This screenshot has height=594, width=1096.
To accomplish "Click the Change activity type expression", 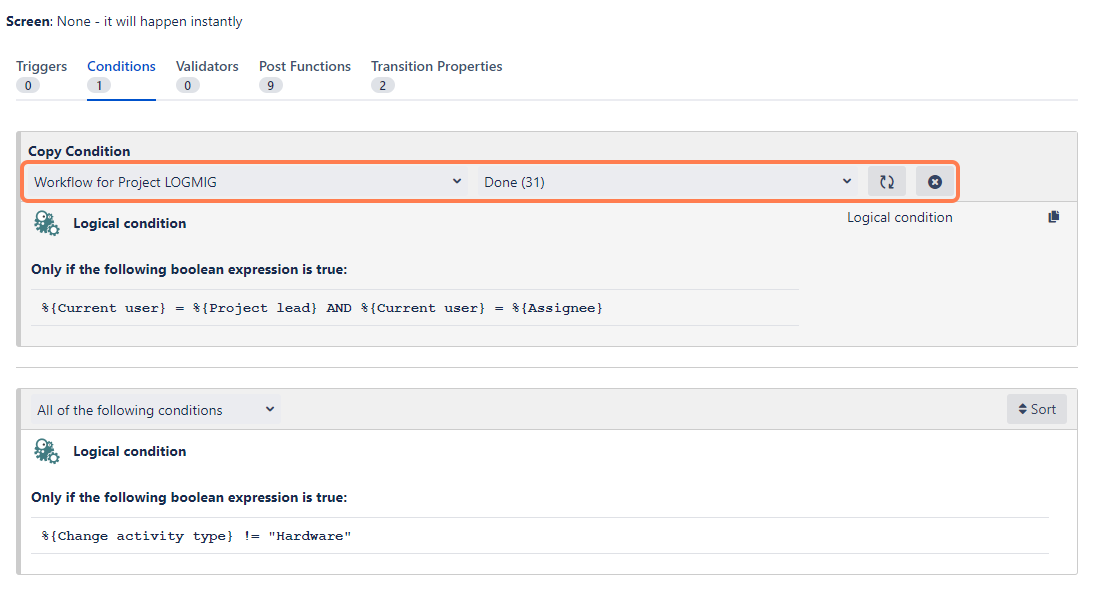I will [196, 536].
